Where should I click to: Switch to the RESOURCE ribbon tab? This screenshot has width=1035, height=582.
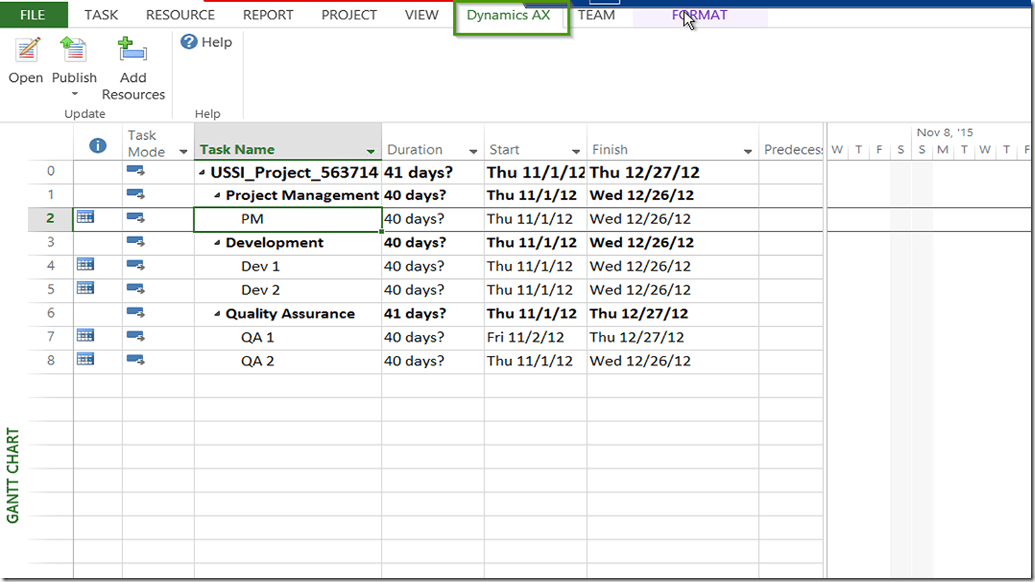pos(180,15)
